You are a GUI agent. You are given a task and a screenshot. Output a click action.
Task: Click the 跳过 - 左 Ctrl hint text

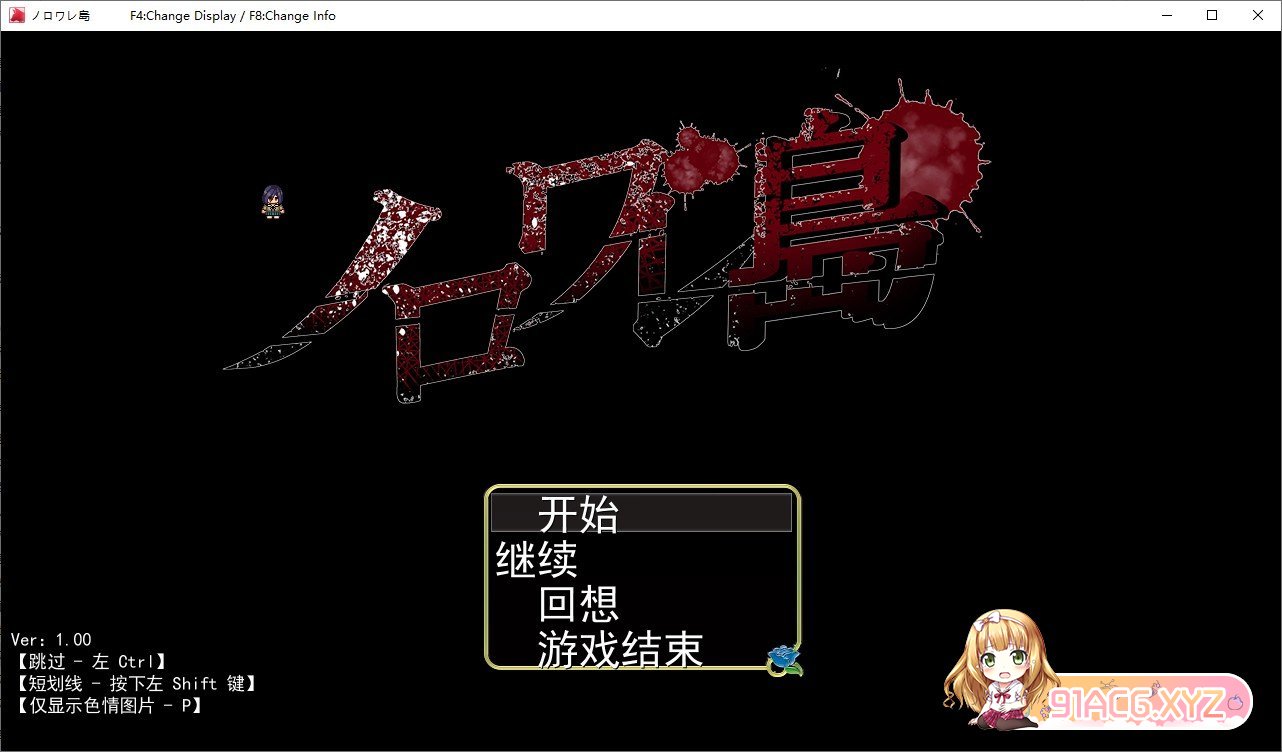tap(90, 662)
